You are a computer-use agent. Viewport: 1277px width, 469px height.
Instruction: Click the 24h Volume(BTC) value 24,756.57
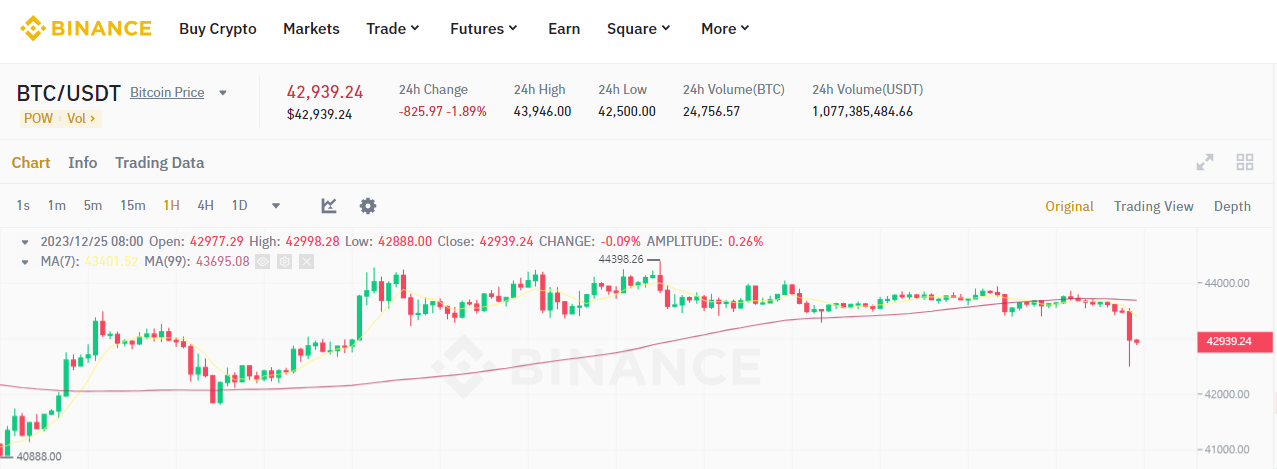point(711,111)
